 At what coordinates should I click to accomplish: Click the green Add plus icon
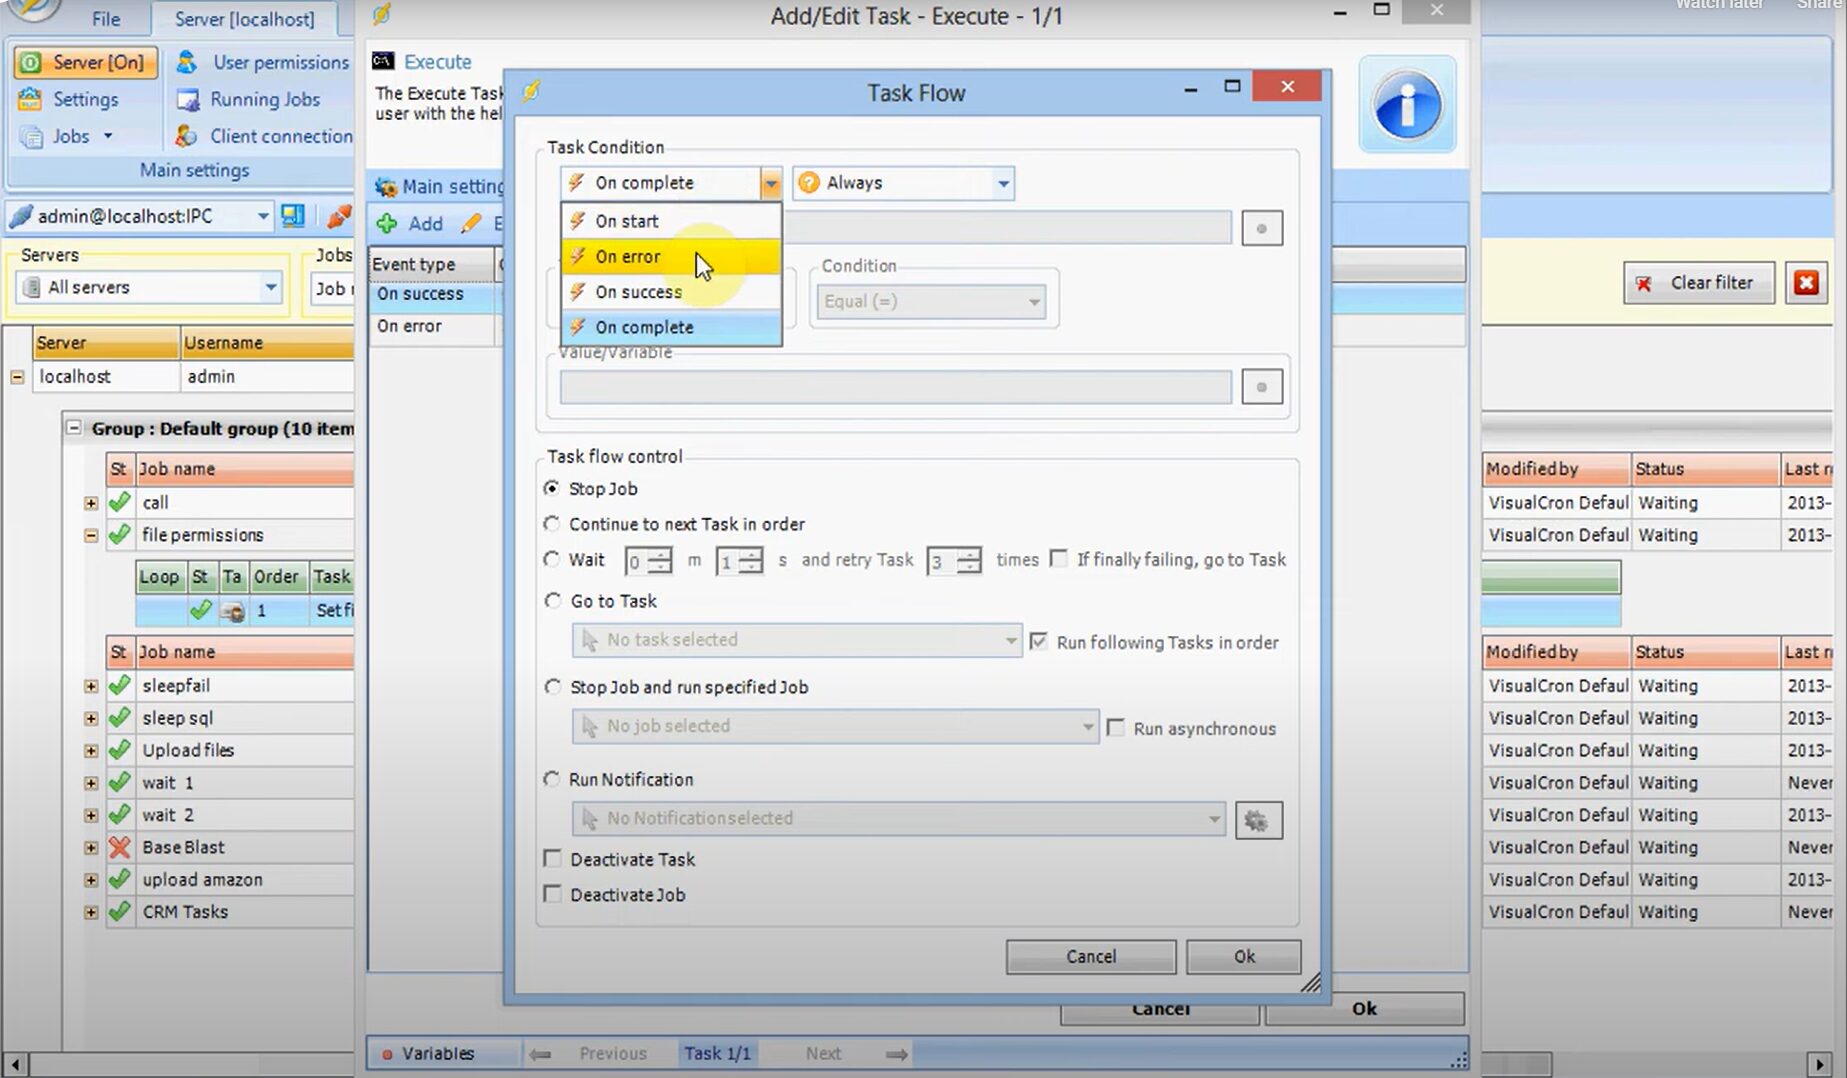pyautogui.click(x=387, y=223)
